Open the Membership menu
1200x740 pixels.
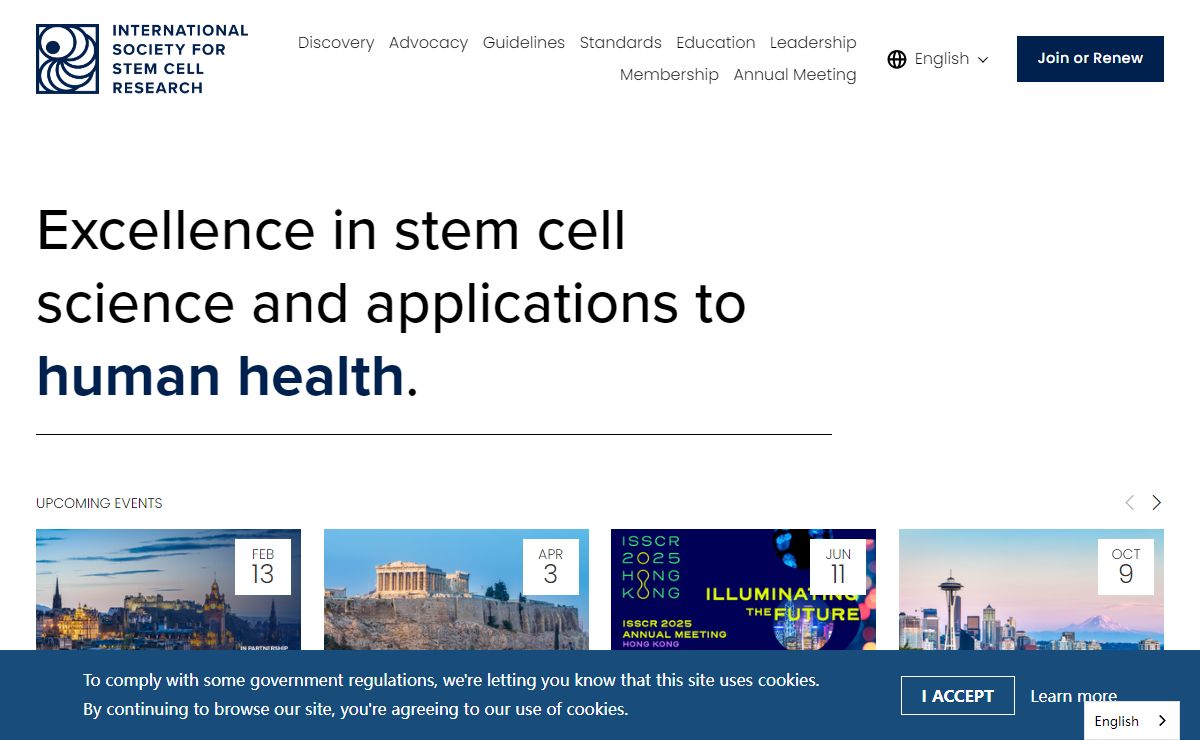click(669, 75)
